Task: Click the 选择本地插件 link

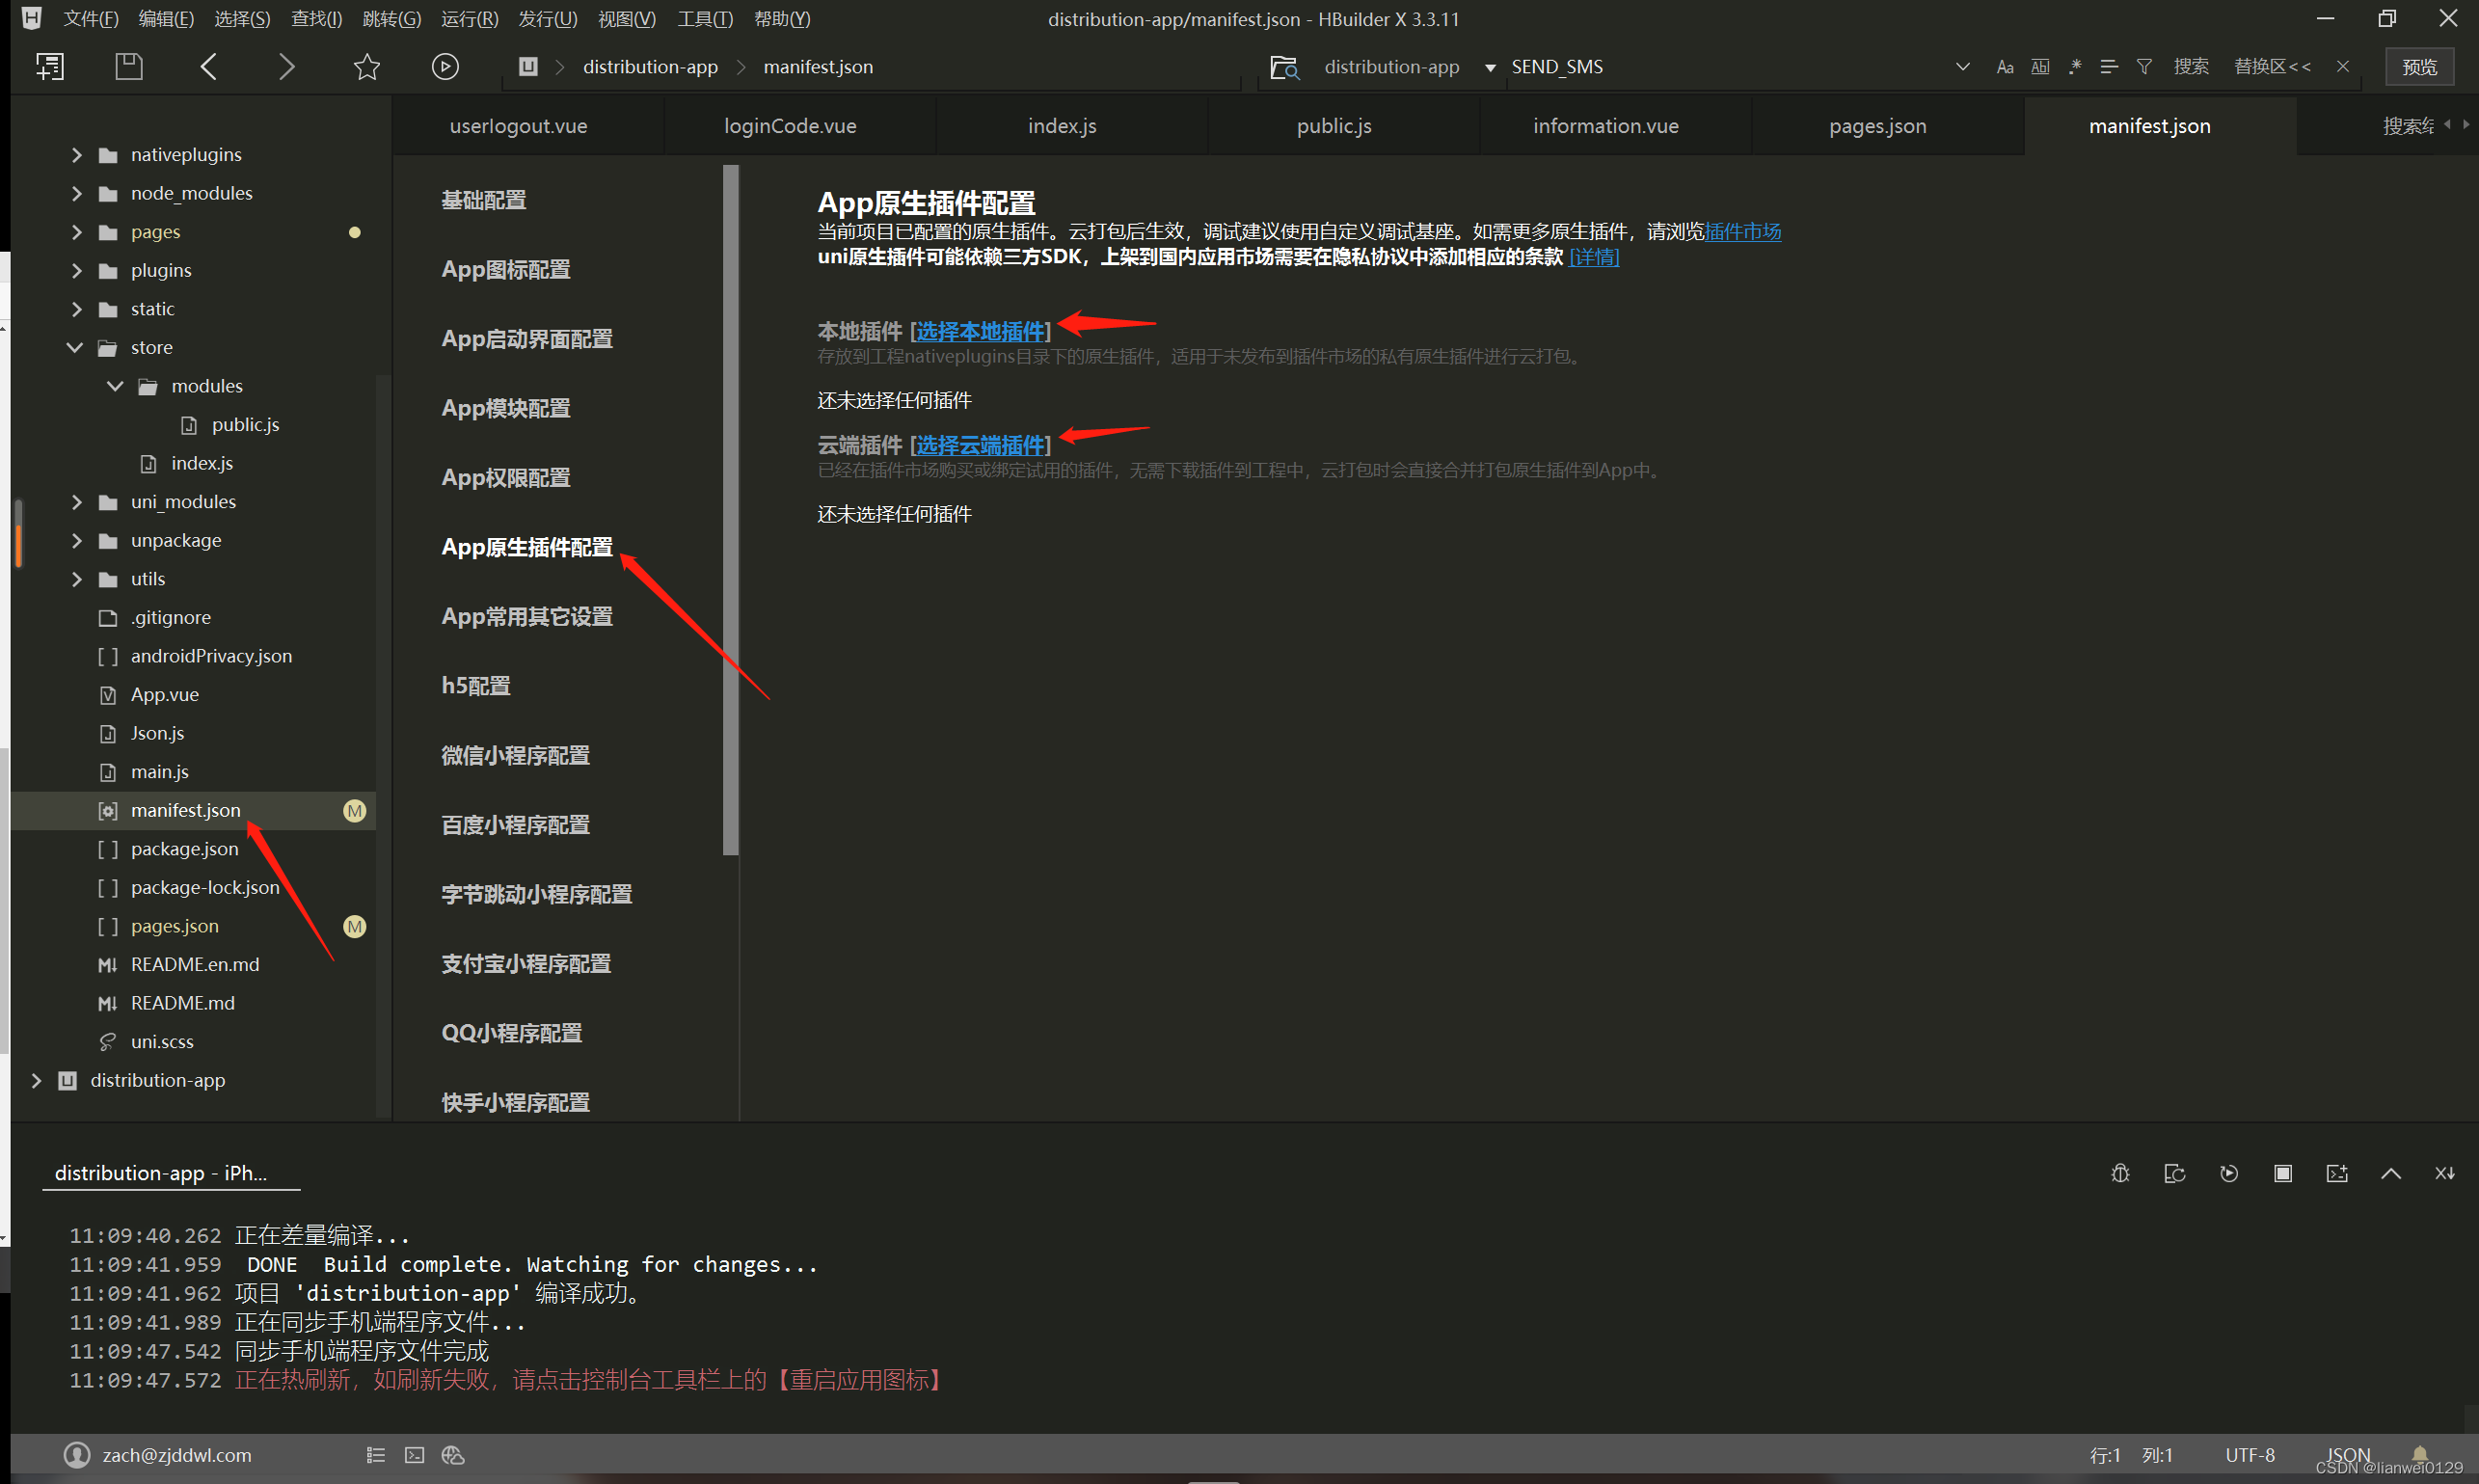Action: pos(980,331)
